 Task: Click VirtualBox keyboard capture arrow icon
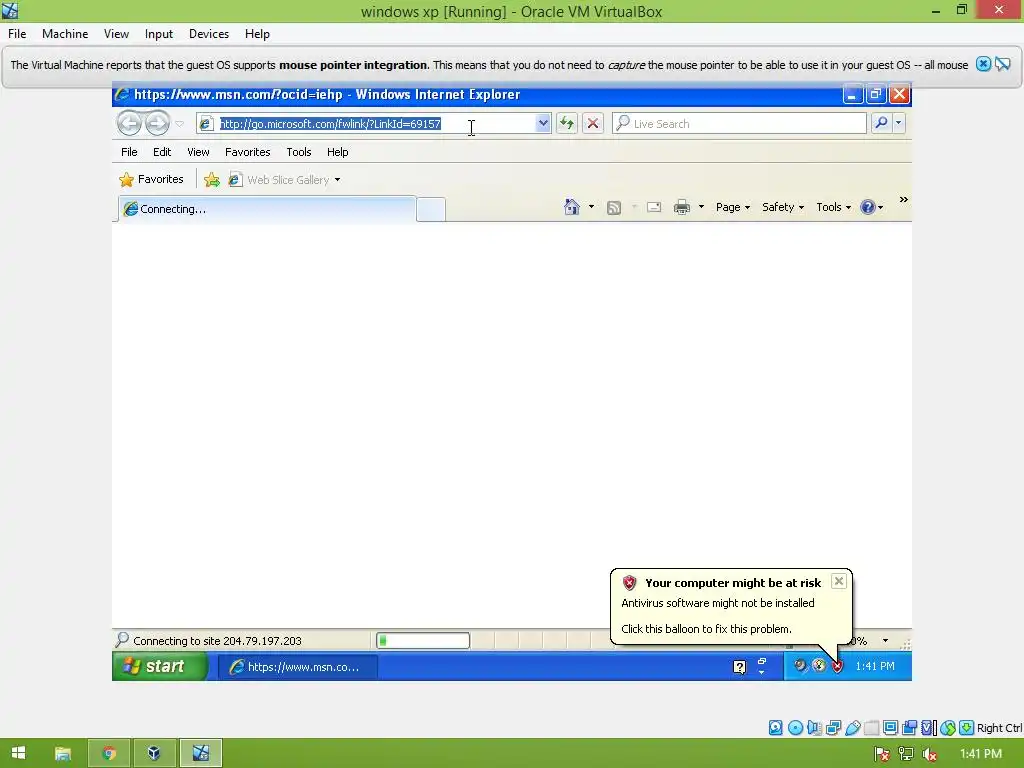[x=967, y=728]
